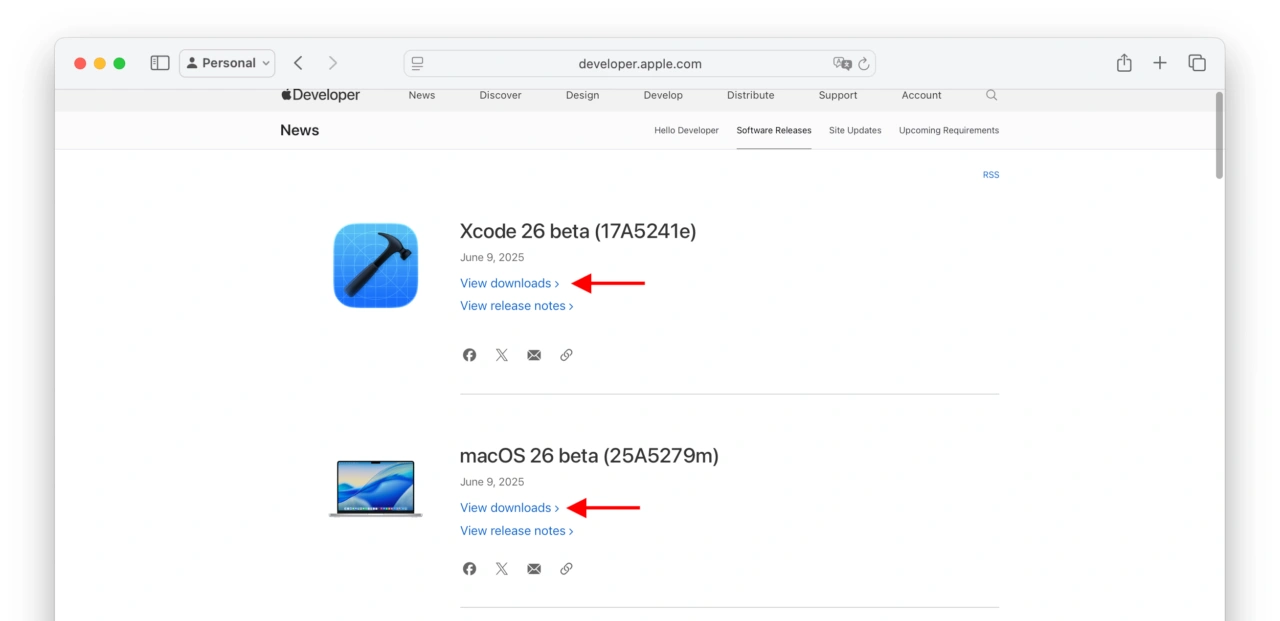Screen dimensions: 1280x621
Task: Click the RSS feed link
Action: tap(990, 175)
